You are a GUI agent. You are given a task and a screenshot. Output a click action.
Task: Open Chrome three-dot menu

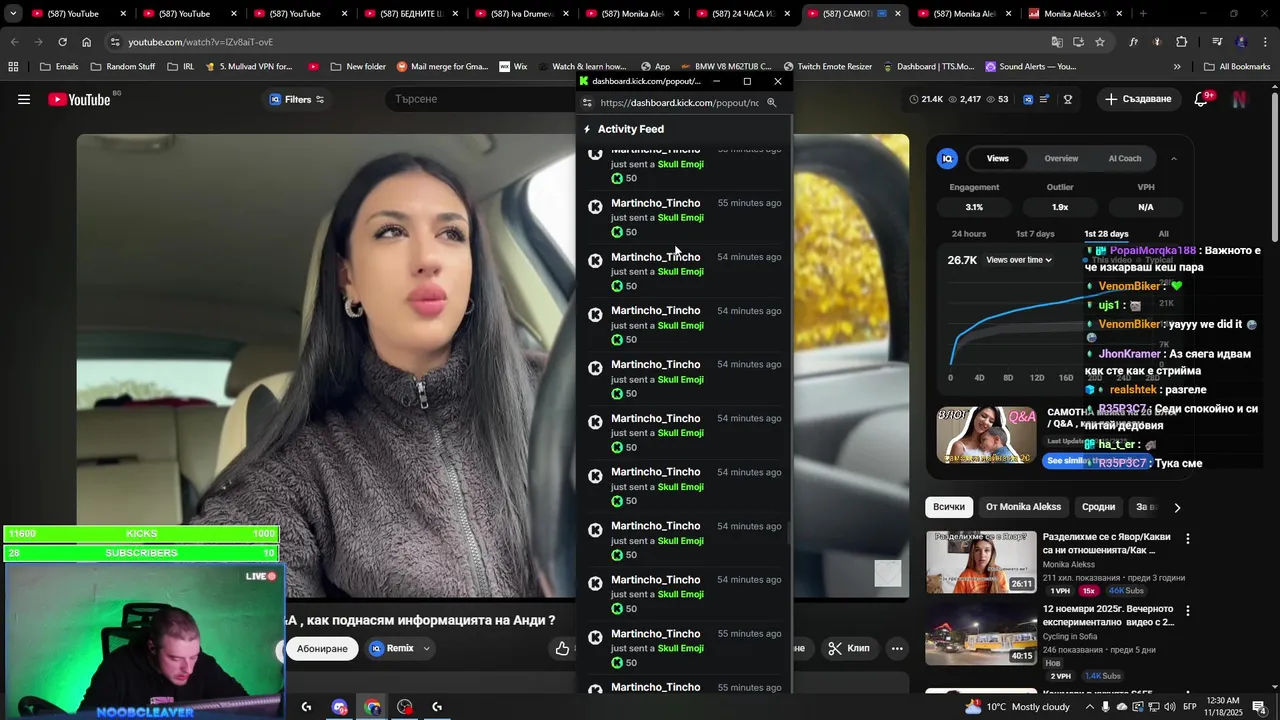click(x=1265, y=42)
